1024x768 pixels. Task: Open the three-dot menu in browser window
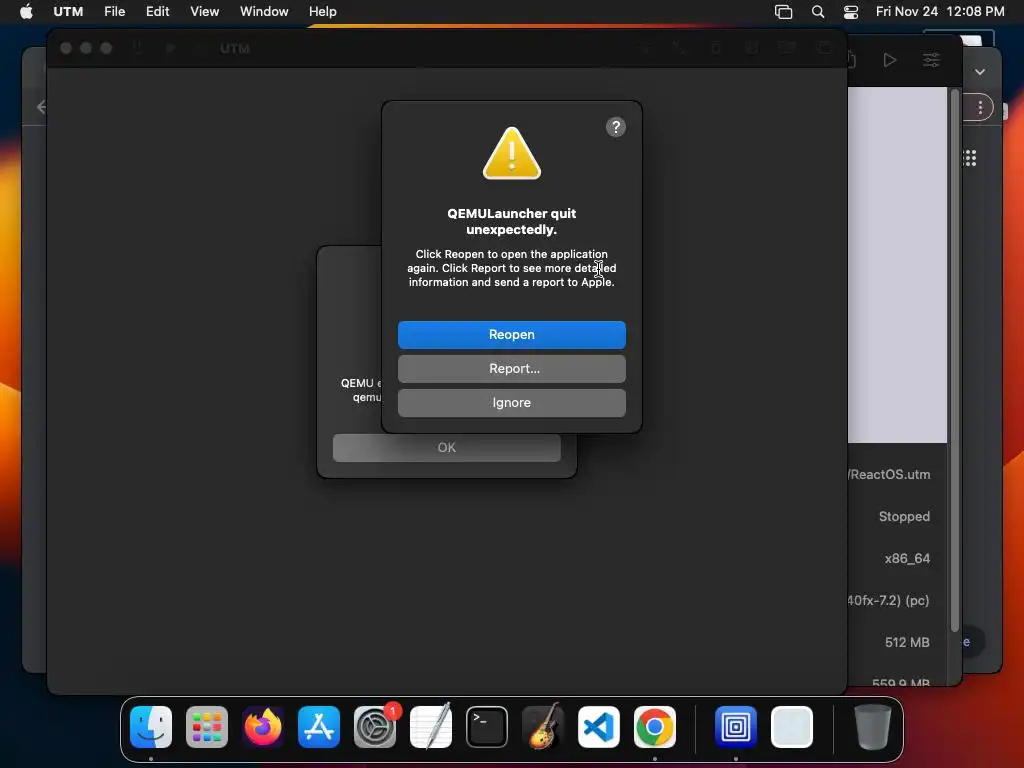coord(980,107)
